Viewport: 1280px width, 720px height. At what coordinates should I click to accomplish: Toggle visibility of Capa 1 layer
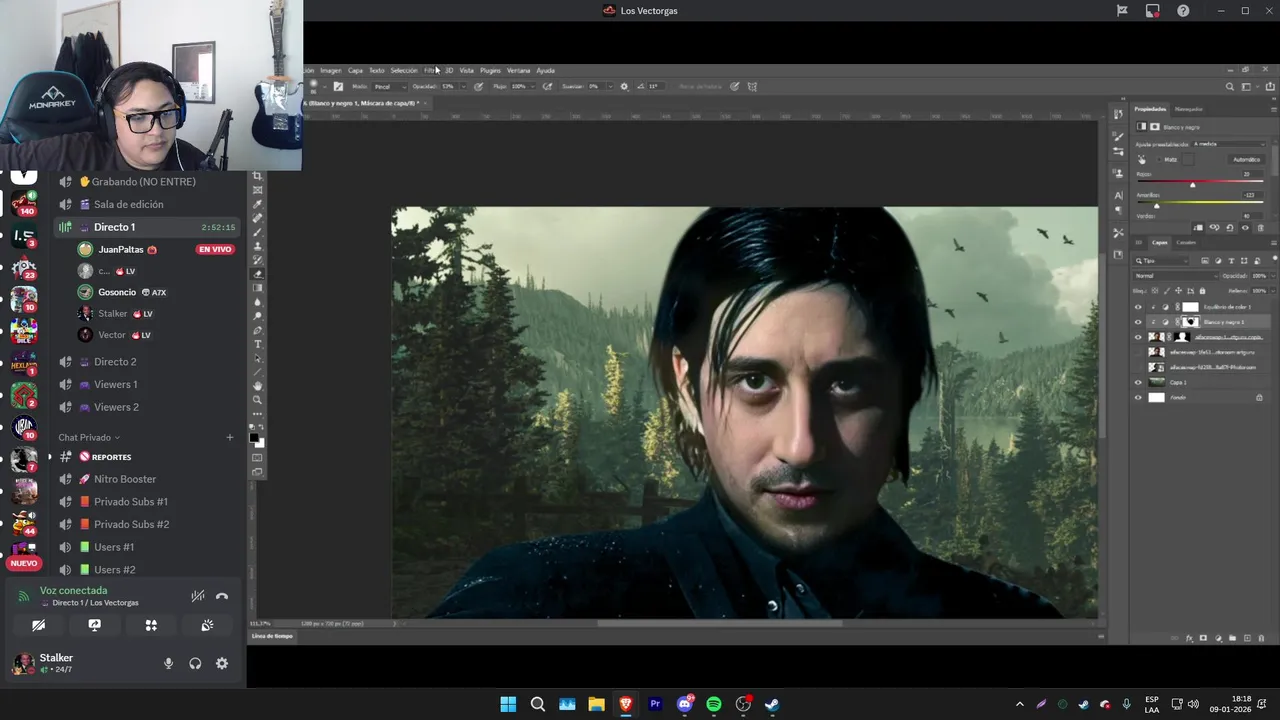click(x=1137, y=382)
